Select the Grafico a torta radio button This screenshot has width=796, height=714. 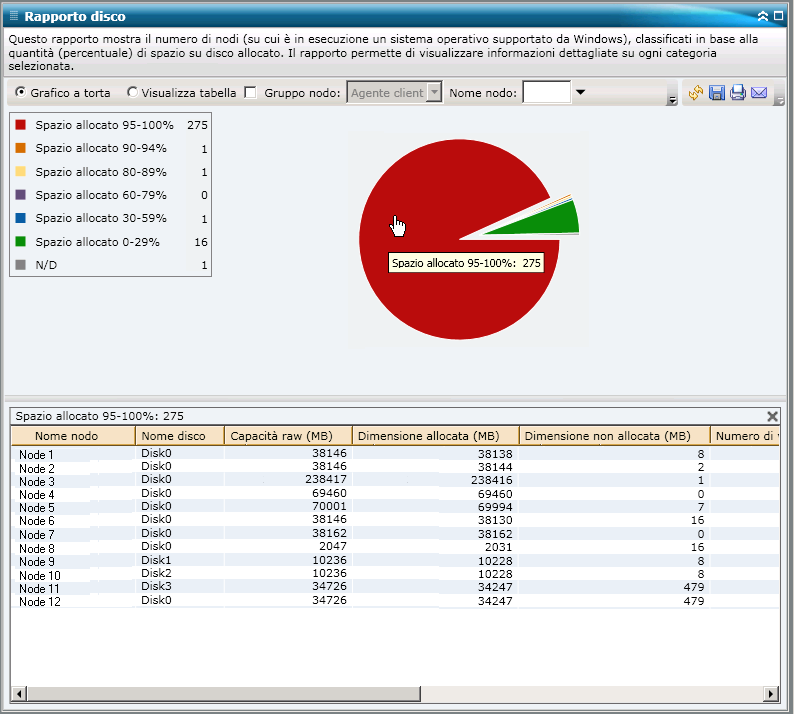[x=20, y=93]
